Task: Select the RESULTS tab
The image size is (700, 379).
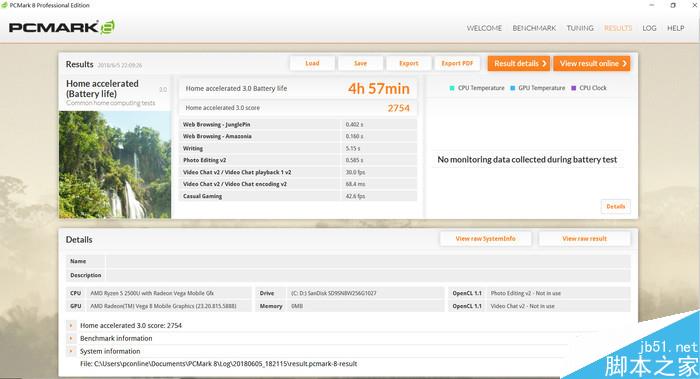Action: 618,28
